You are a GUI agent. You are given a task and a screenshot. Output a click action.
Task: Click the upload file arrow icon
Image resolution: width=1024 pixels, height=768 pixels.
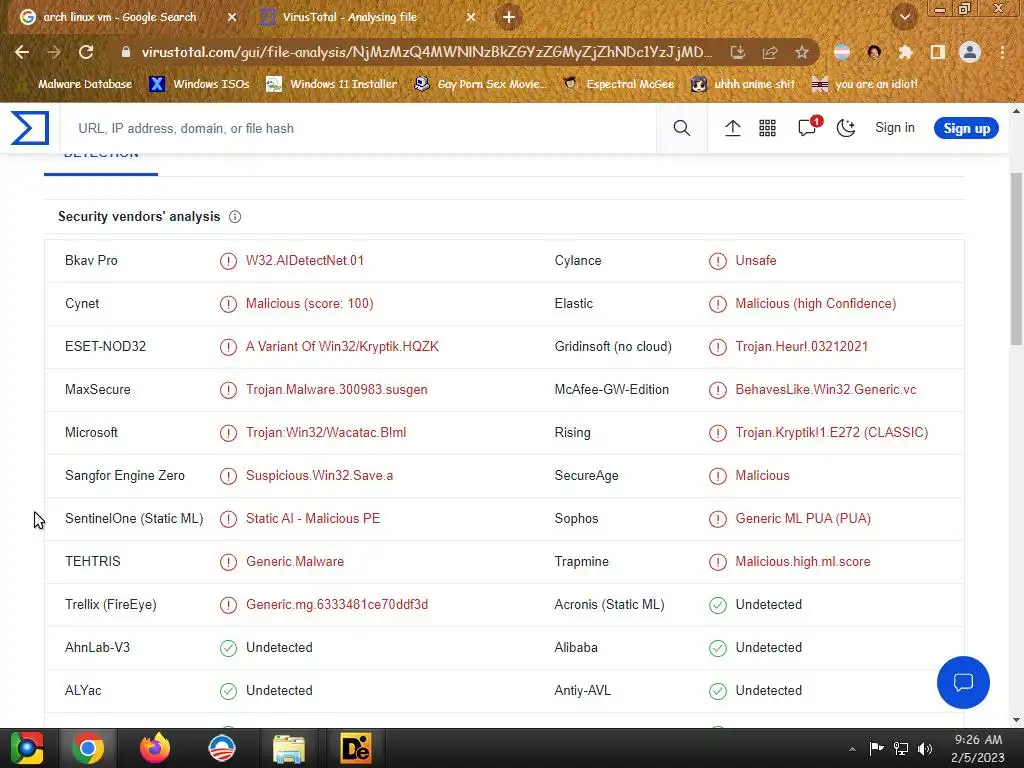[733, 128]
